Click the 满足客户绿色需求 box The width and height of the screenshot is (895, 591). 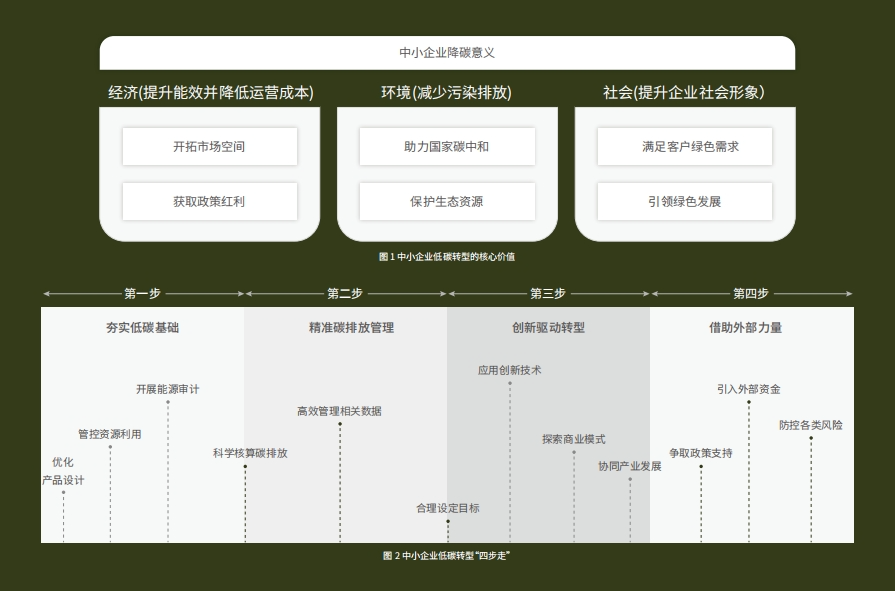[x=684, y=146]
